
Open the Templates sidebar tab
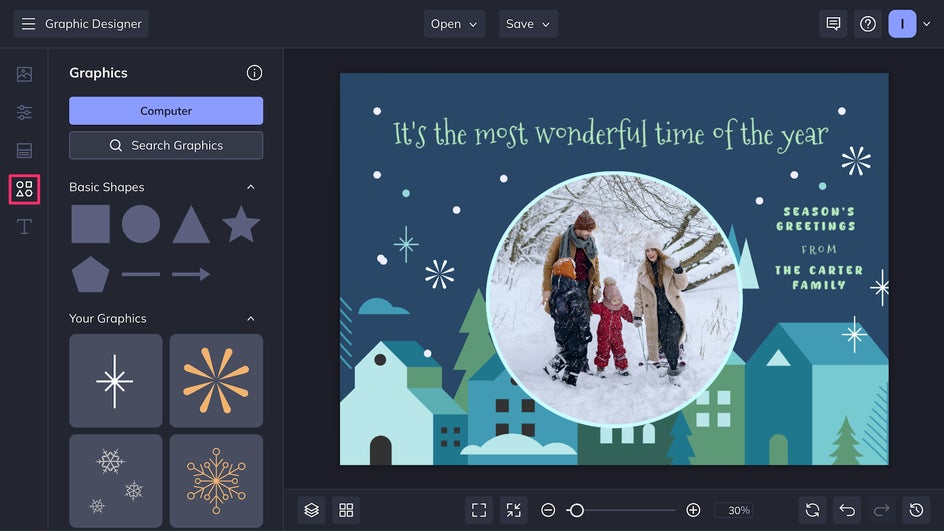pos(24,151)
